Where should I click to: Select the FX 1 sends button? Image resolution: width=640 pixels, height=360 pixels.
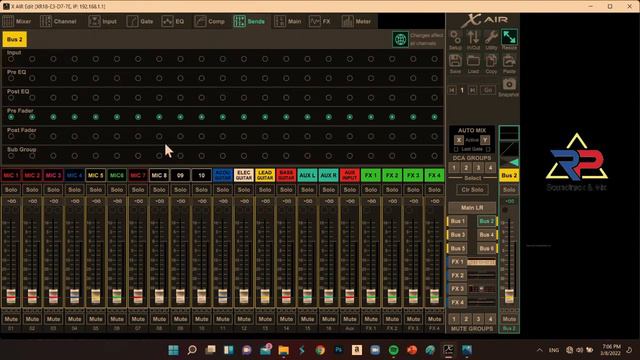[x=457, y=262]
